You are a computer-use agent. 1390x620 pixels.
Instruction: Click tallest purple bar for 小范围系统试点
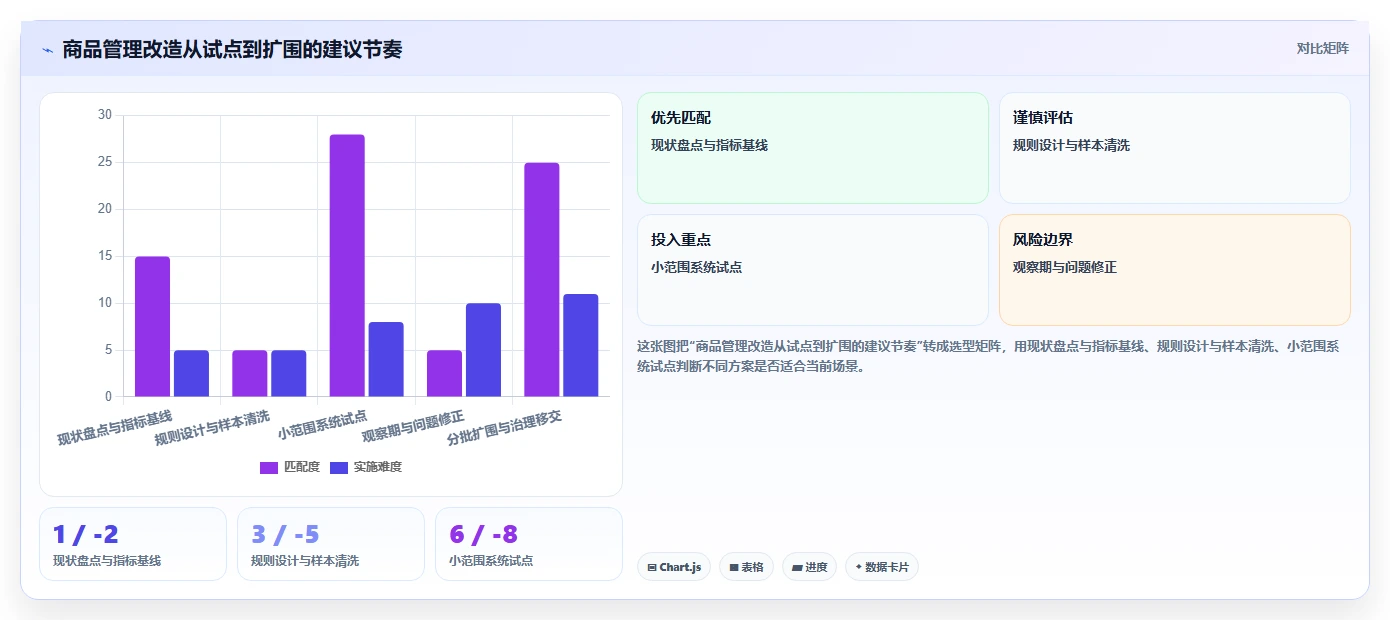click(347, 266)
